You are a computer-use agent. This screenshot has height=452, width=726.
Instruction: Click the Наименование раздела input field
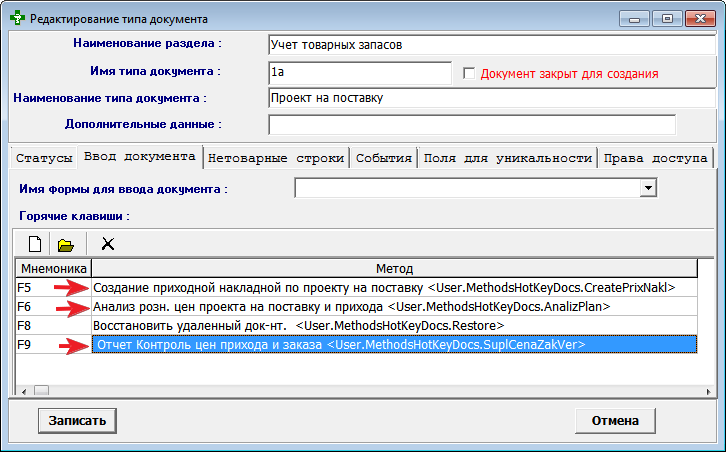click(x=492, y=45)
